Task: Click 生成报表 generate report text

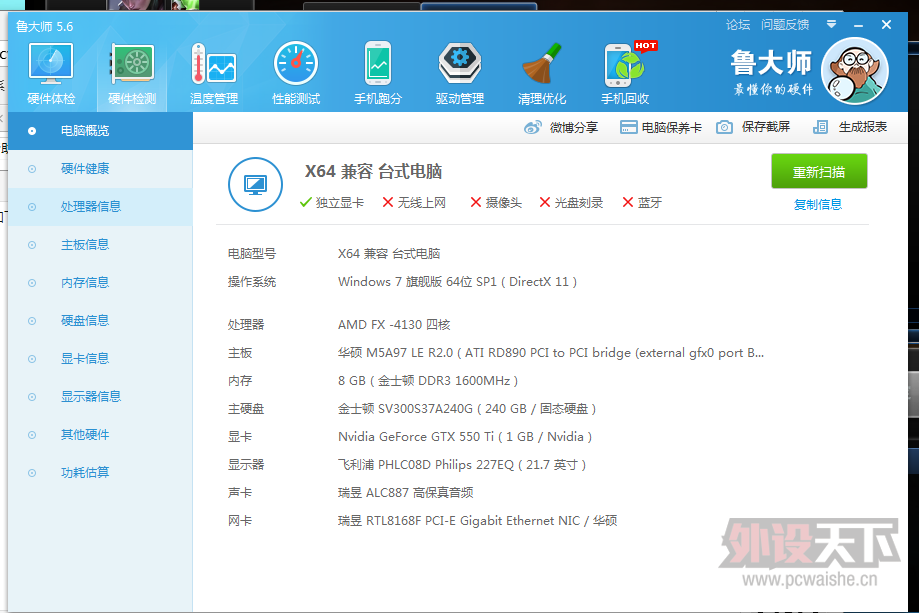Action: click(863, 127)
